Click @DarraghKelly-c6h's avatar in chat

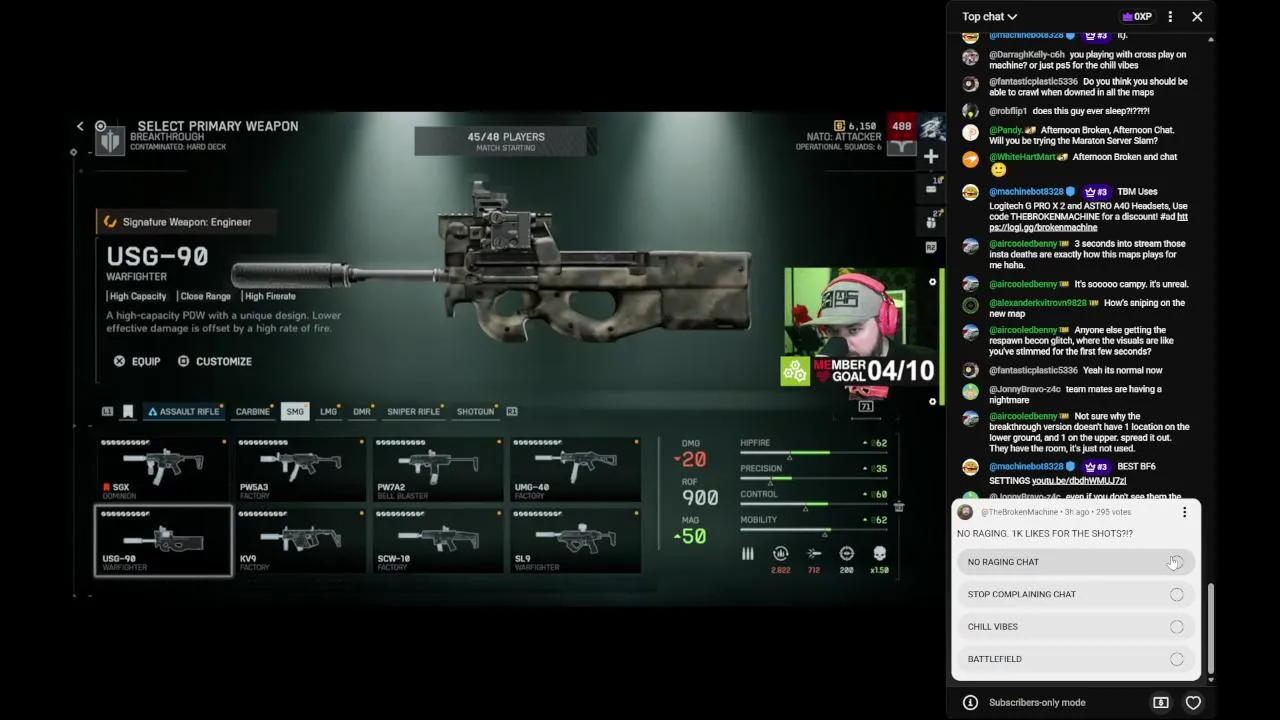(970, 57)
